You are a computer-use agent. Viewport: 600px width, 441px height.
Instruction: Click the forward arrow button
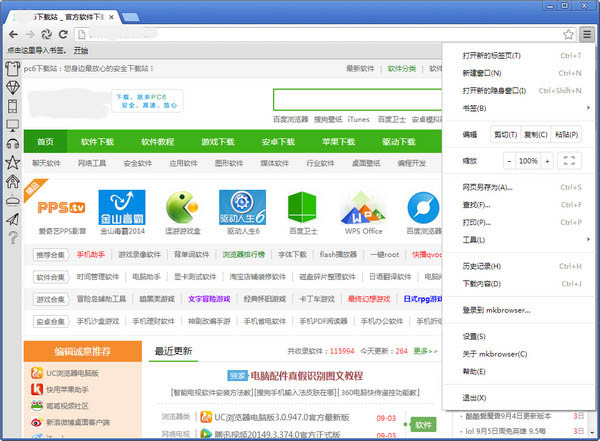30,34
